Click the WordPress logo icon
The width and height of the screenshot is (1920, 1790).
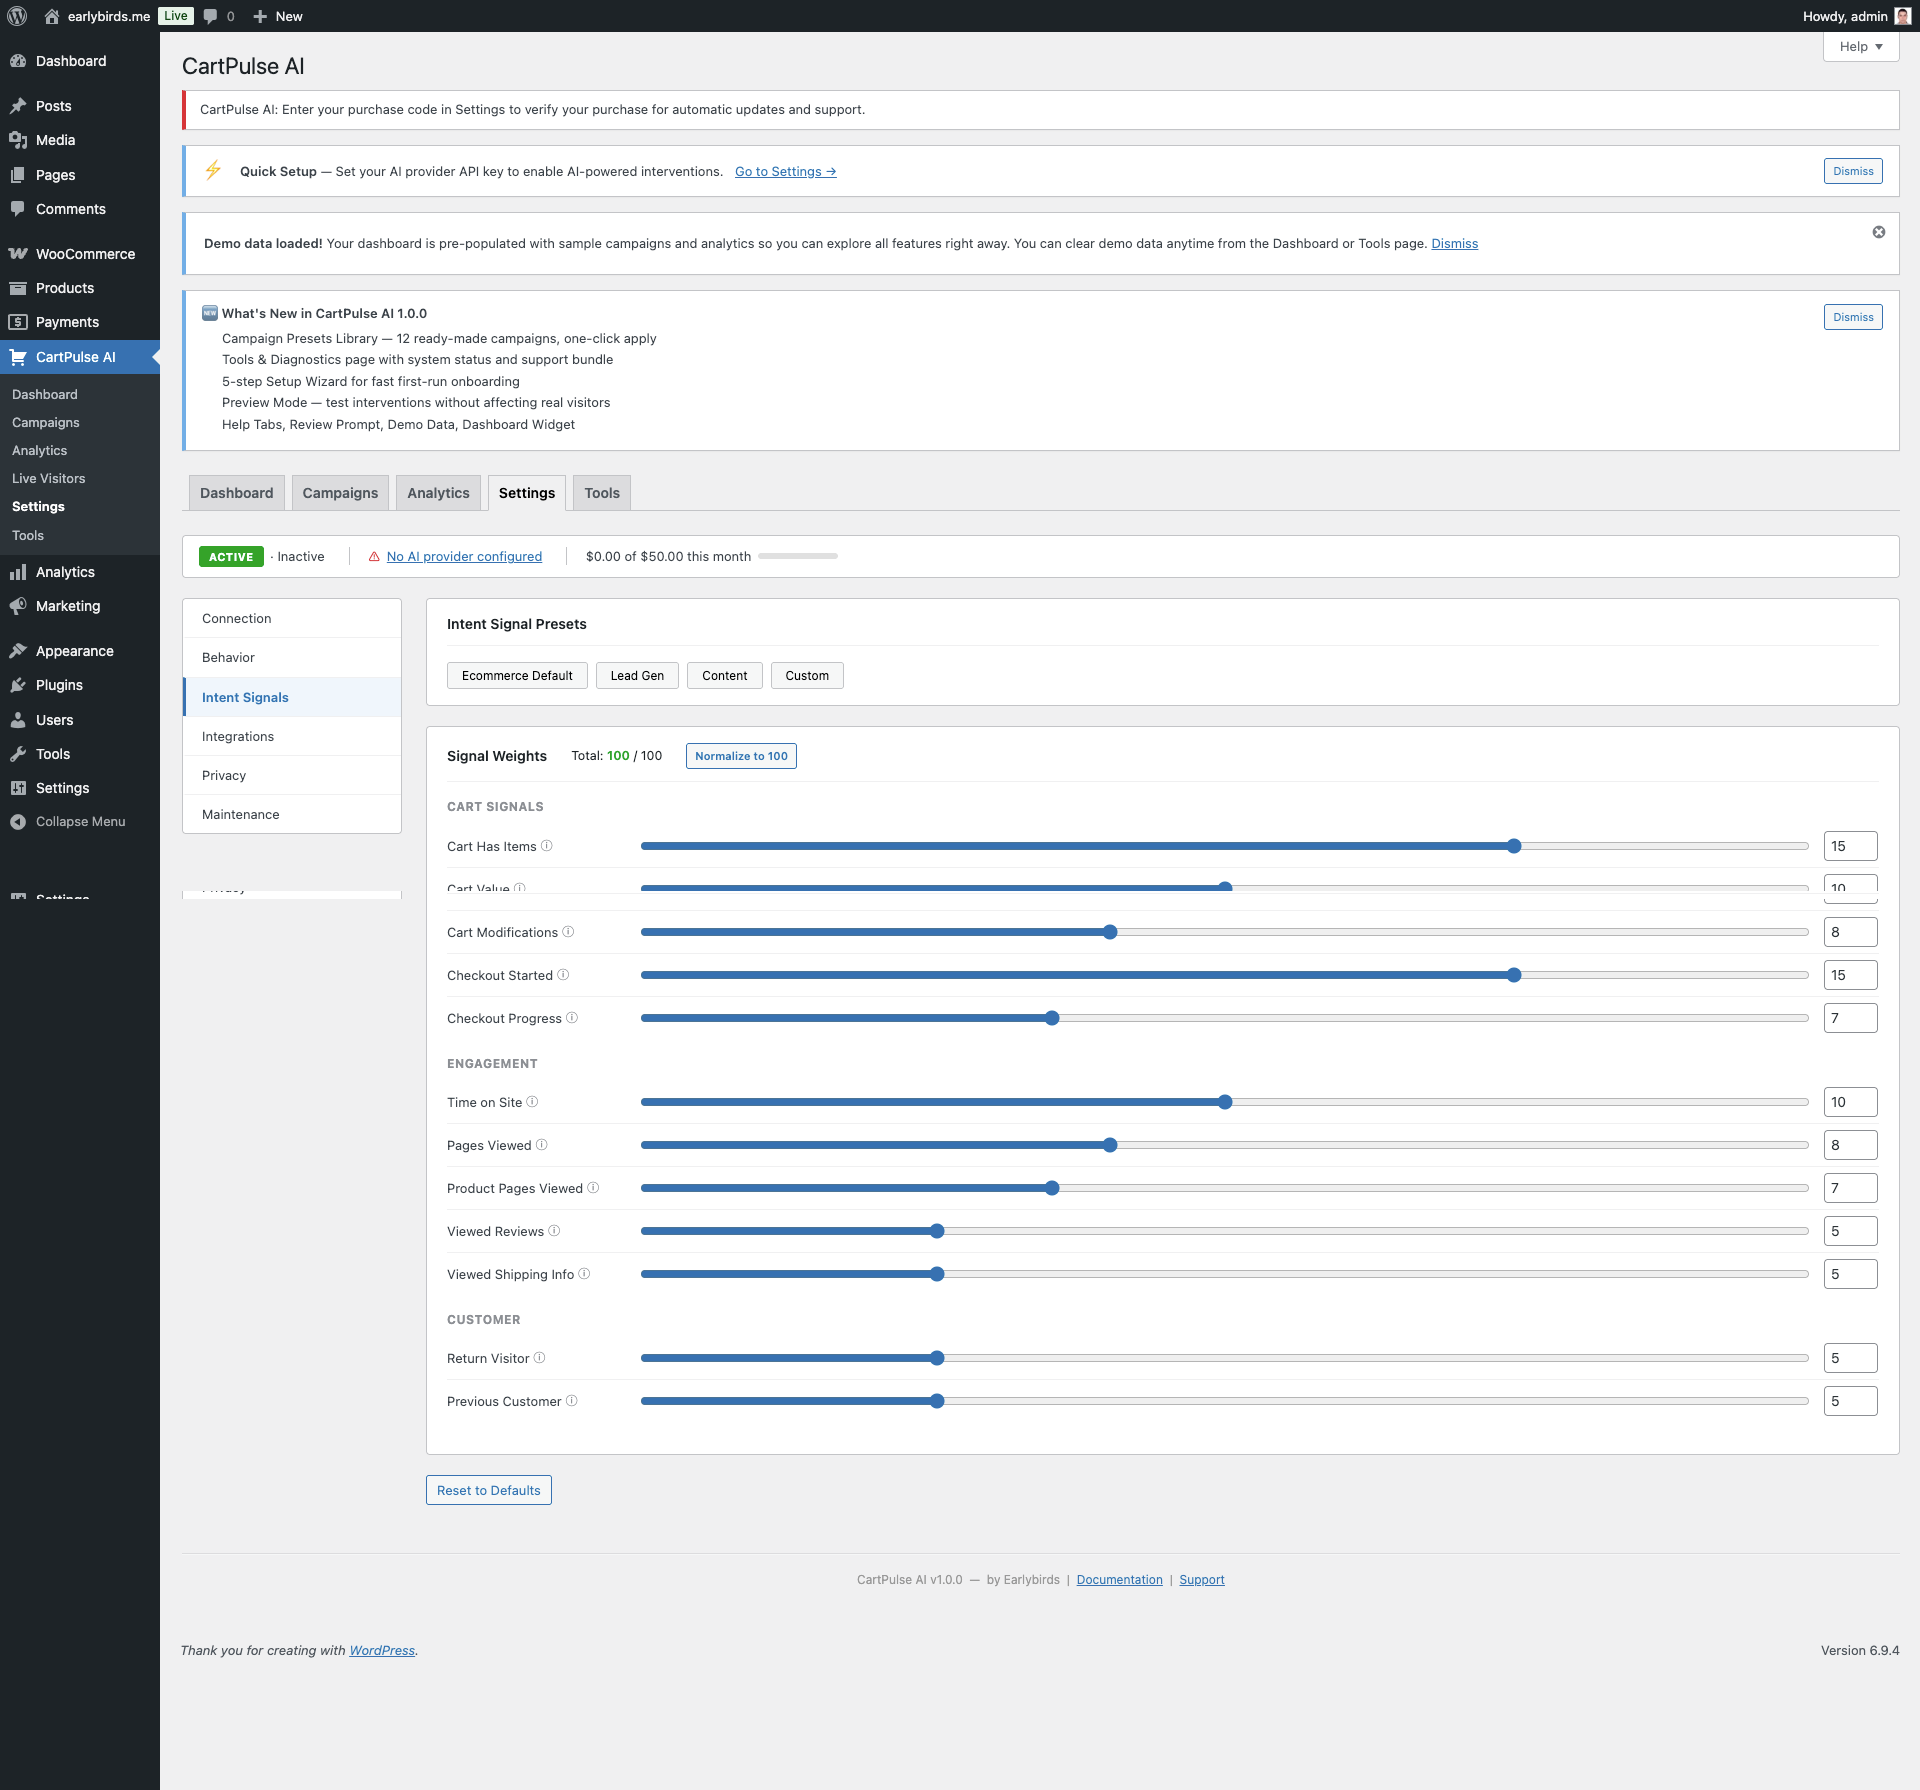tap(17, 16)
